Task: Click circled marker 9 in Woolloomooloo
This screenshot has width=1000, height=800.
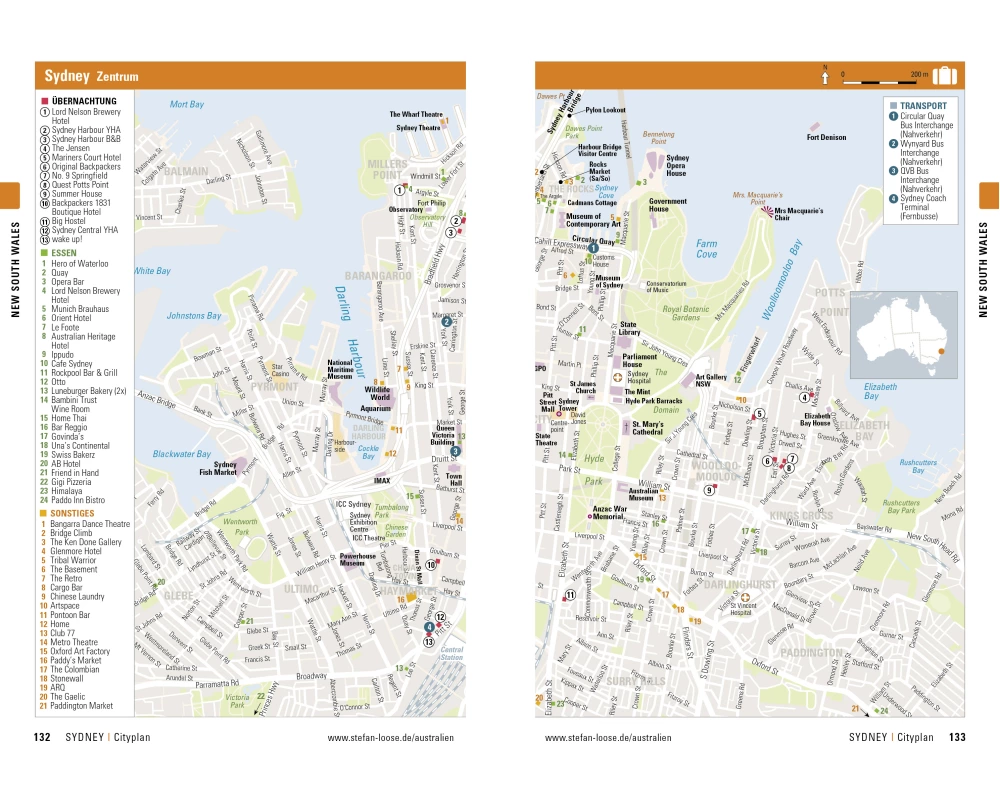Action: pos(709,490)
